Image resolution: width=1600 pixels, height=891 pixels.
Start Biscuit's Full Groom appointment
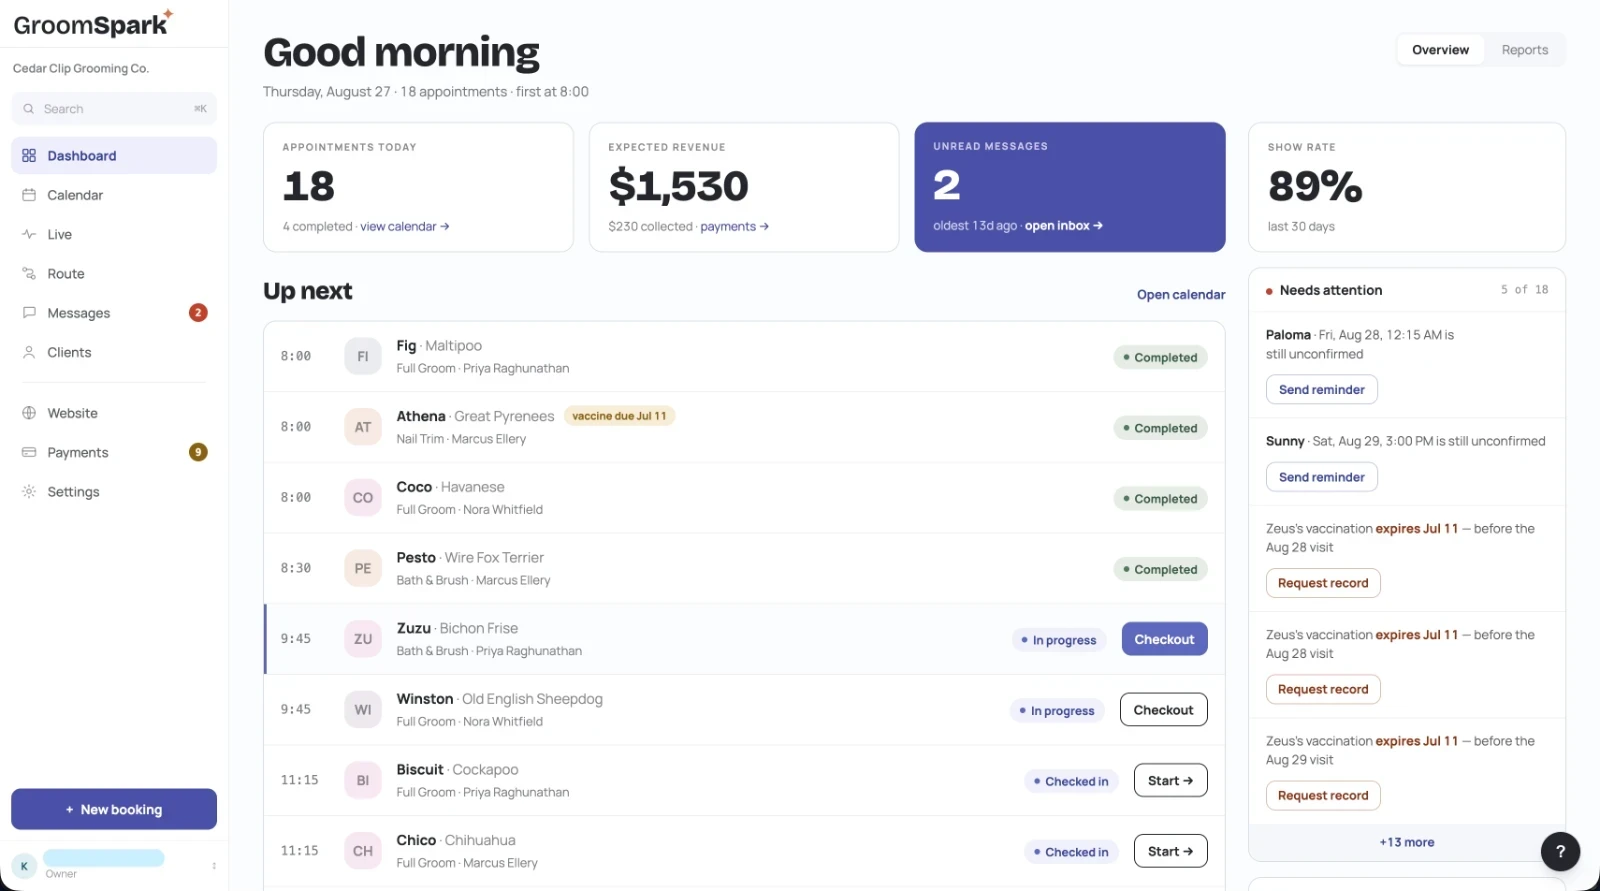click(x=1170, y=781)
